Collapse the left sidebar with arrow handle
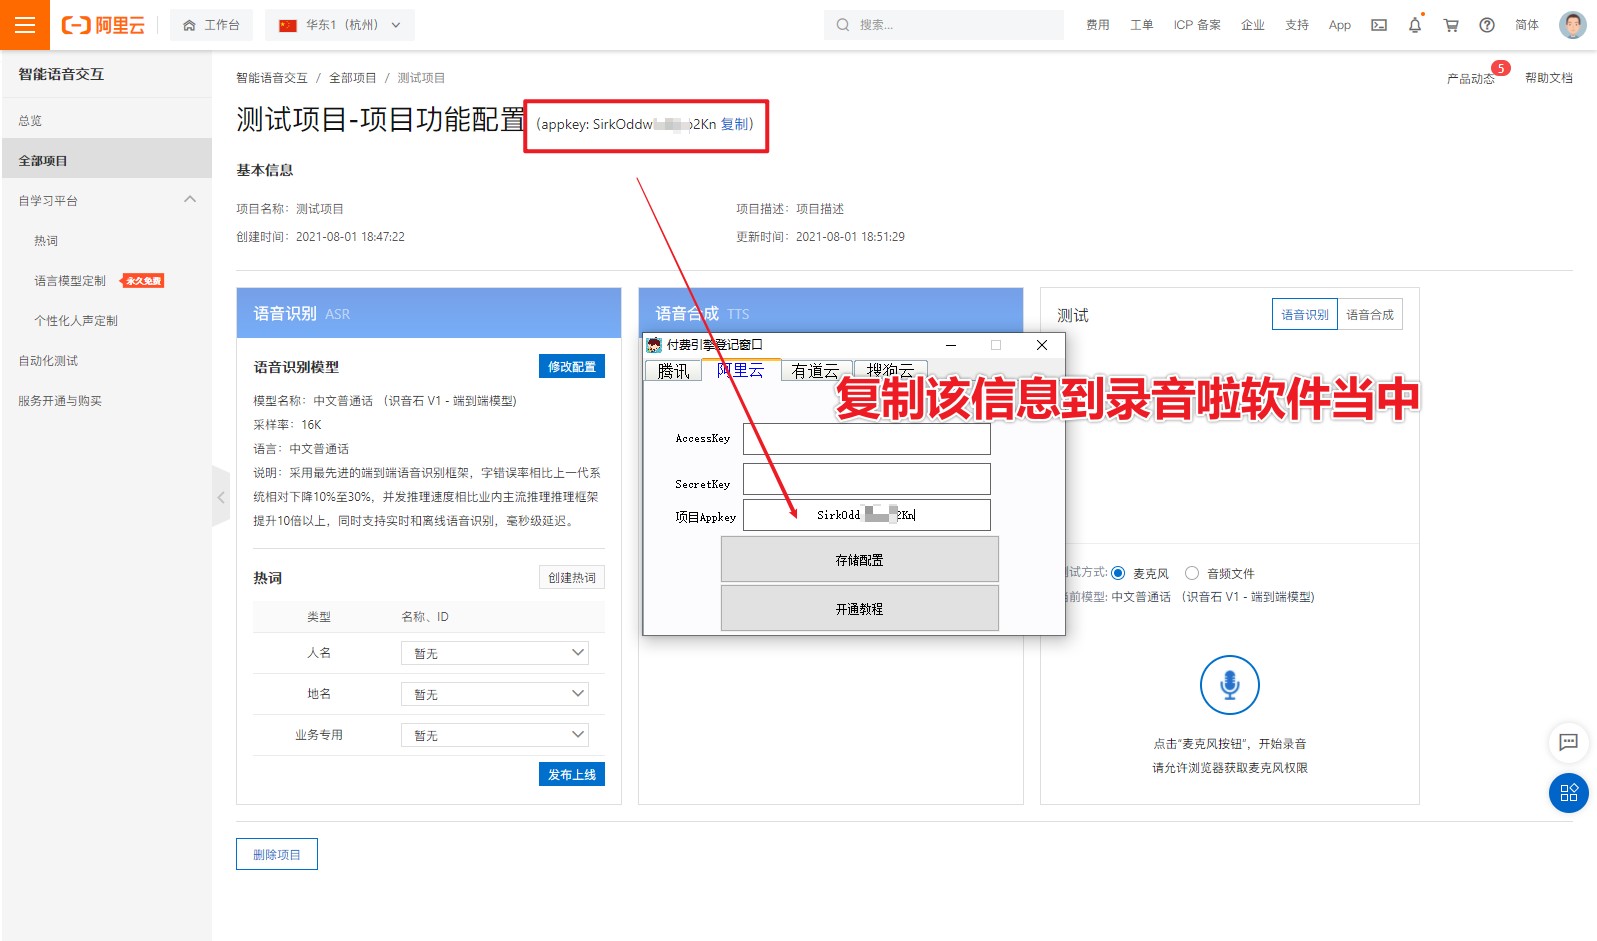 point(221,497)
